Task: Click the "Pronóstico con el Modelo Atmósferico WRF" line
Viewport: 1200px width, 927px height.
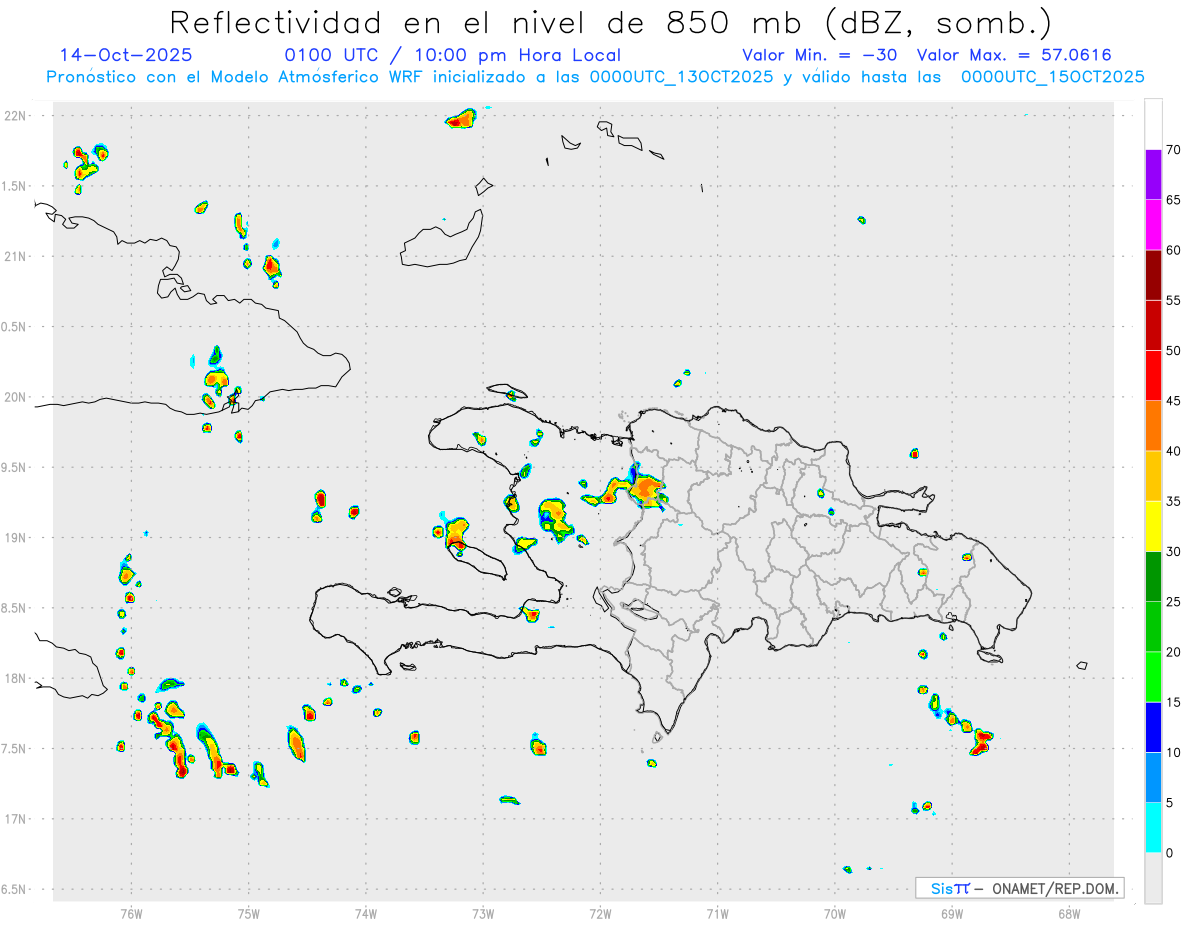Action: coord(595,77)
